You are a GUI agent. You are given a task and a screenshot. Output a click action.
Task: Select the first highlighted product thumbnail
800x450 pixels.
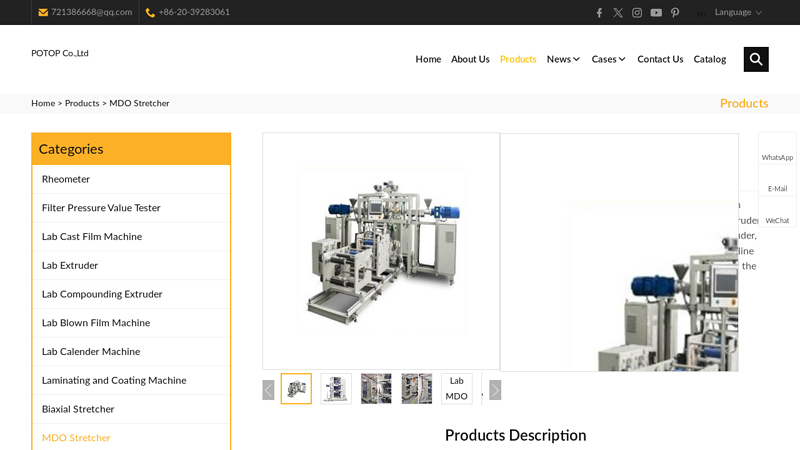pos(296,389)
